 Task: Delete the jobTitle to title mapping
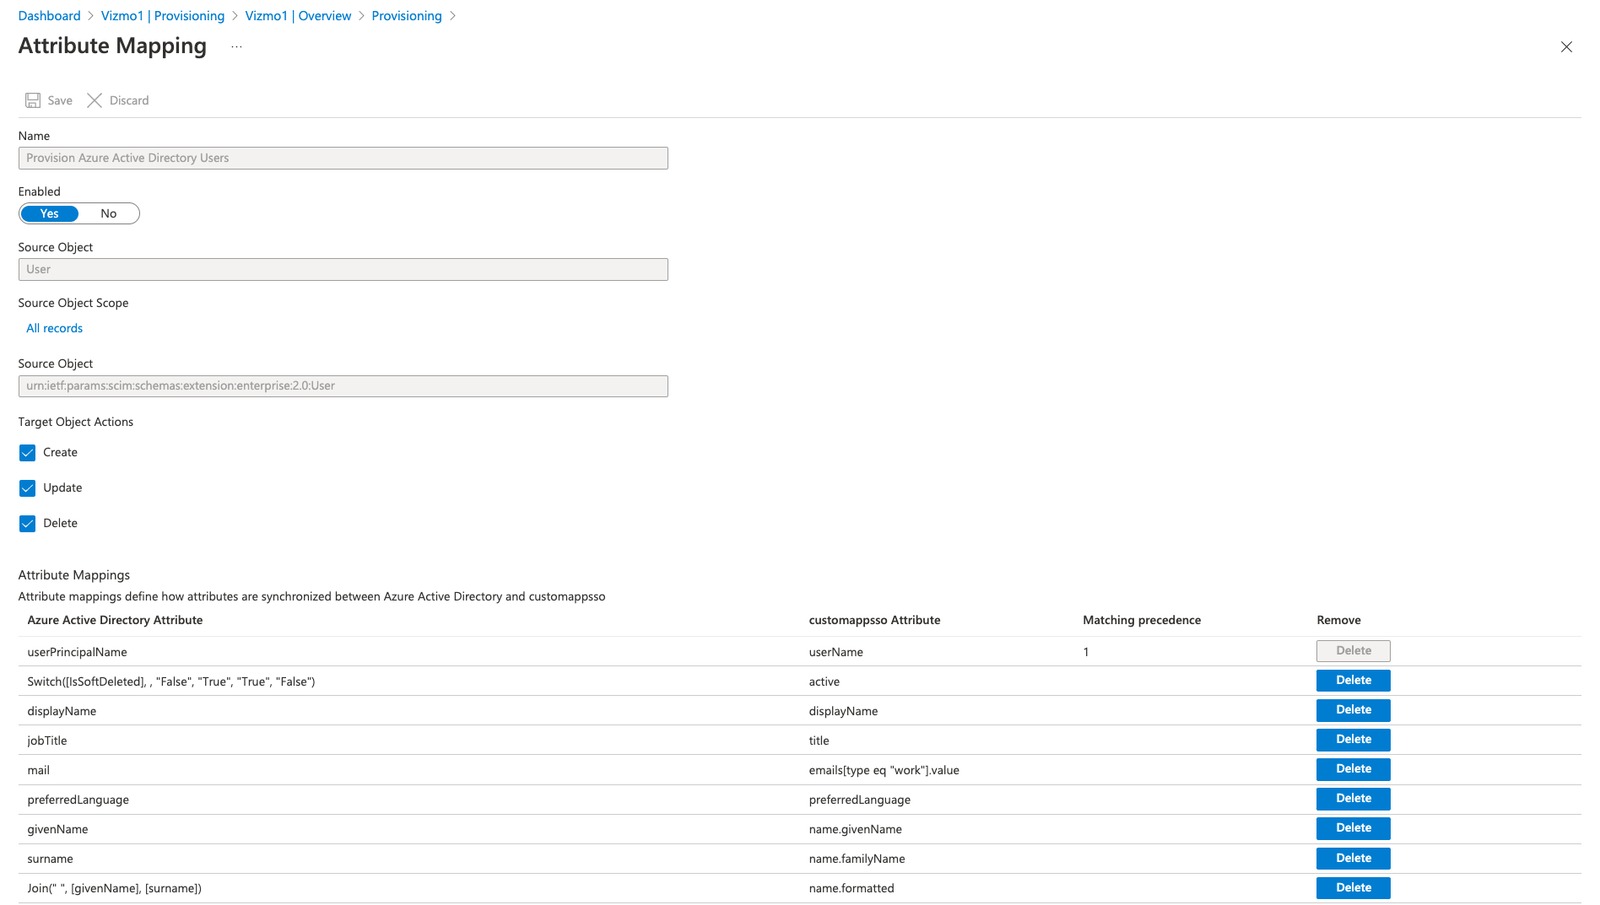point(1353,739)
